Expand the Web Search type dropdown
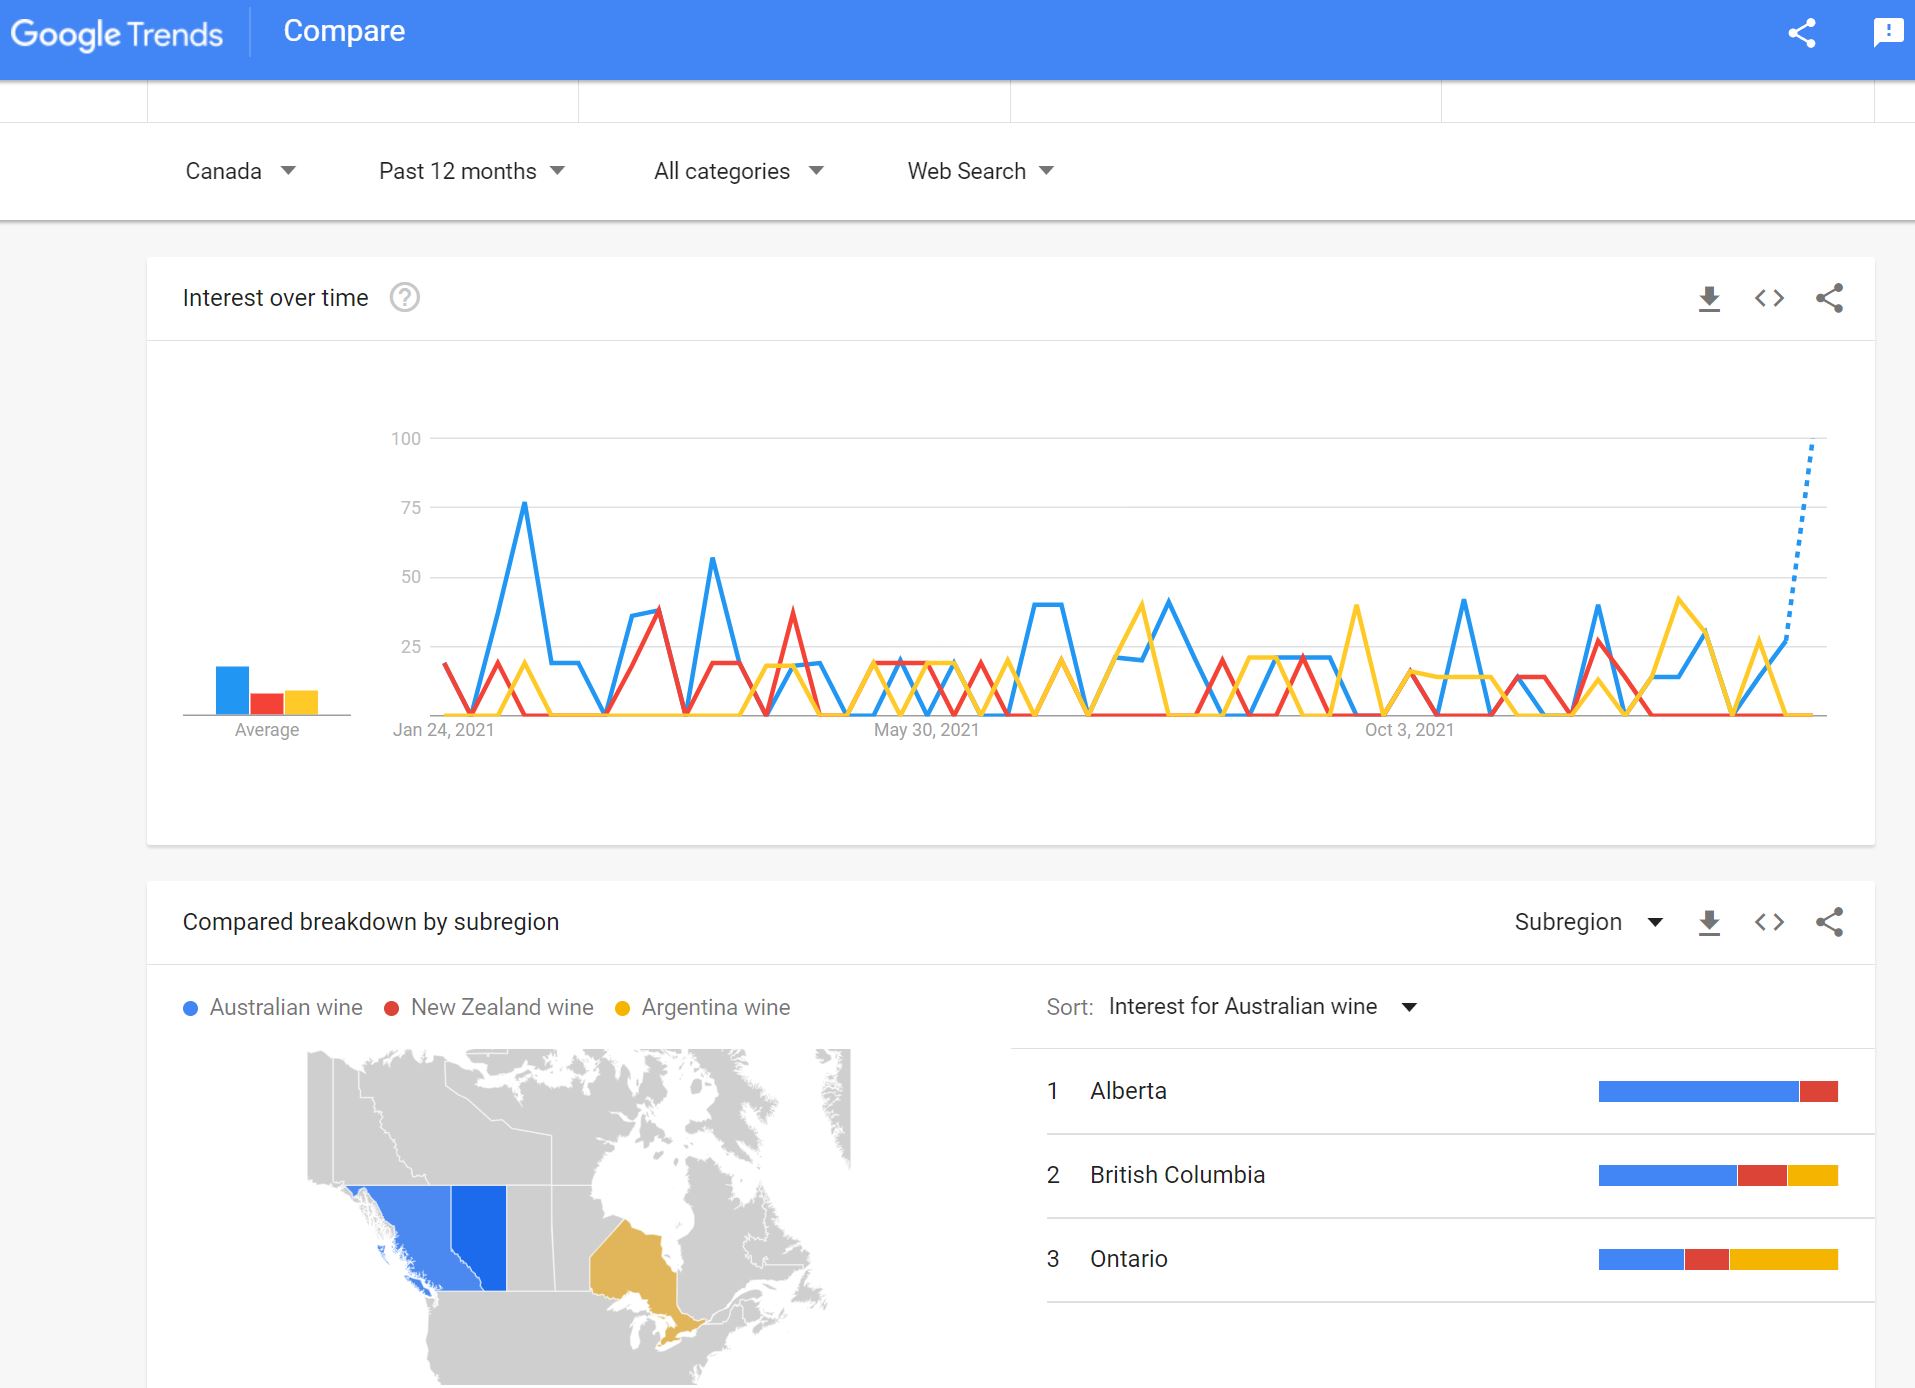Screen dimensions: 1915x1388 point(980,171)
